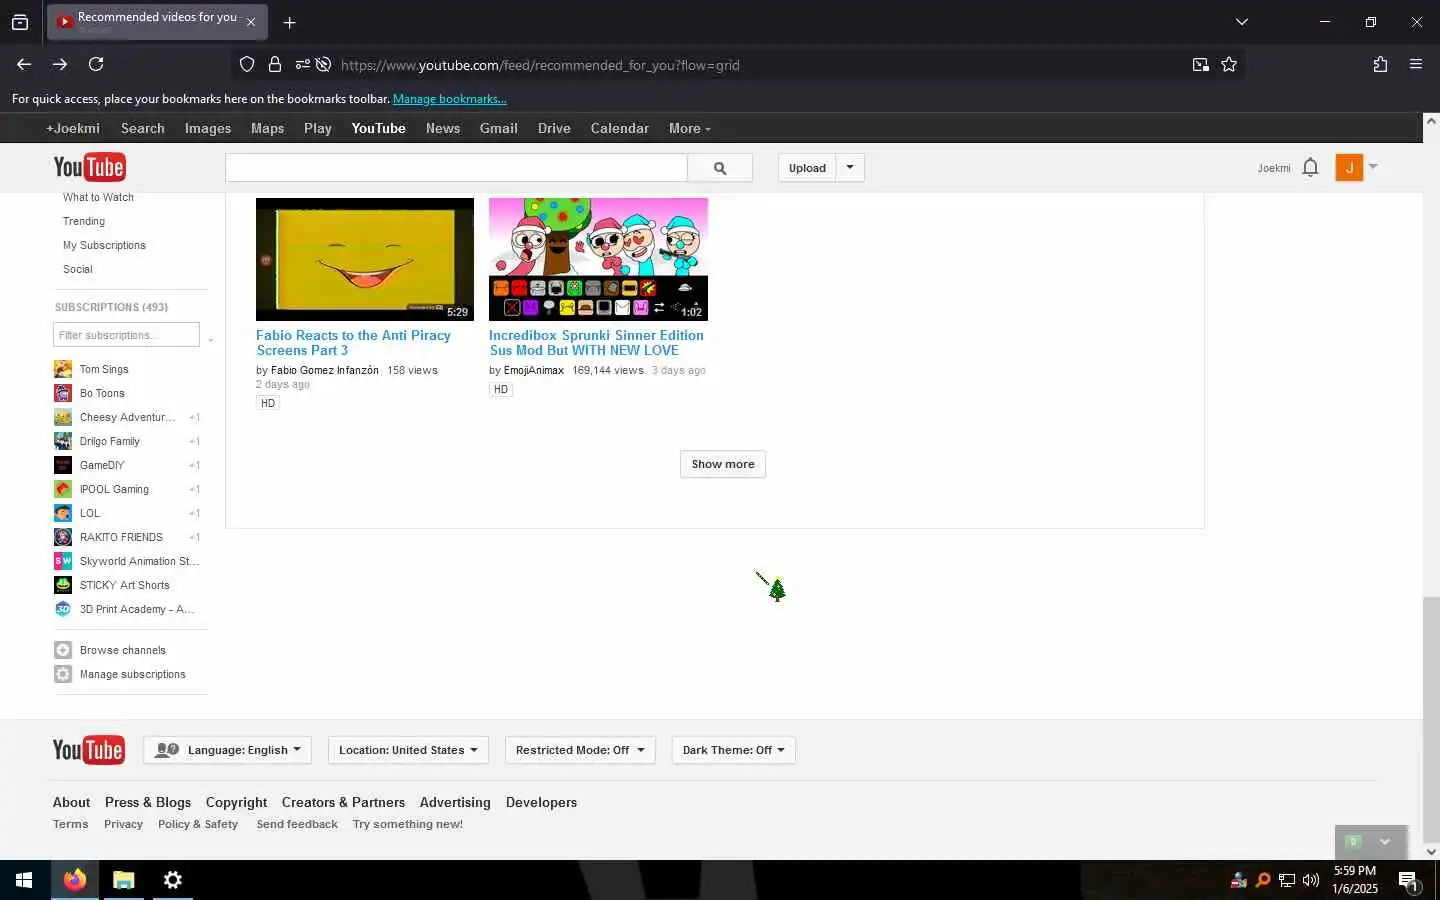Open the Drilgo Family channel icon
Viewport: 1440px width, 900px height.
tap(63, 441)
